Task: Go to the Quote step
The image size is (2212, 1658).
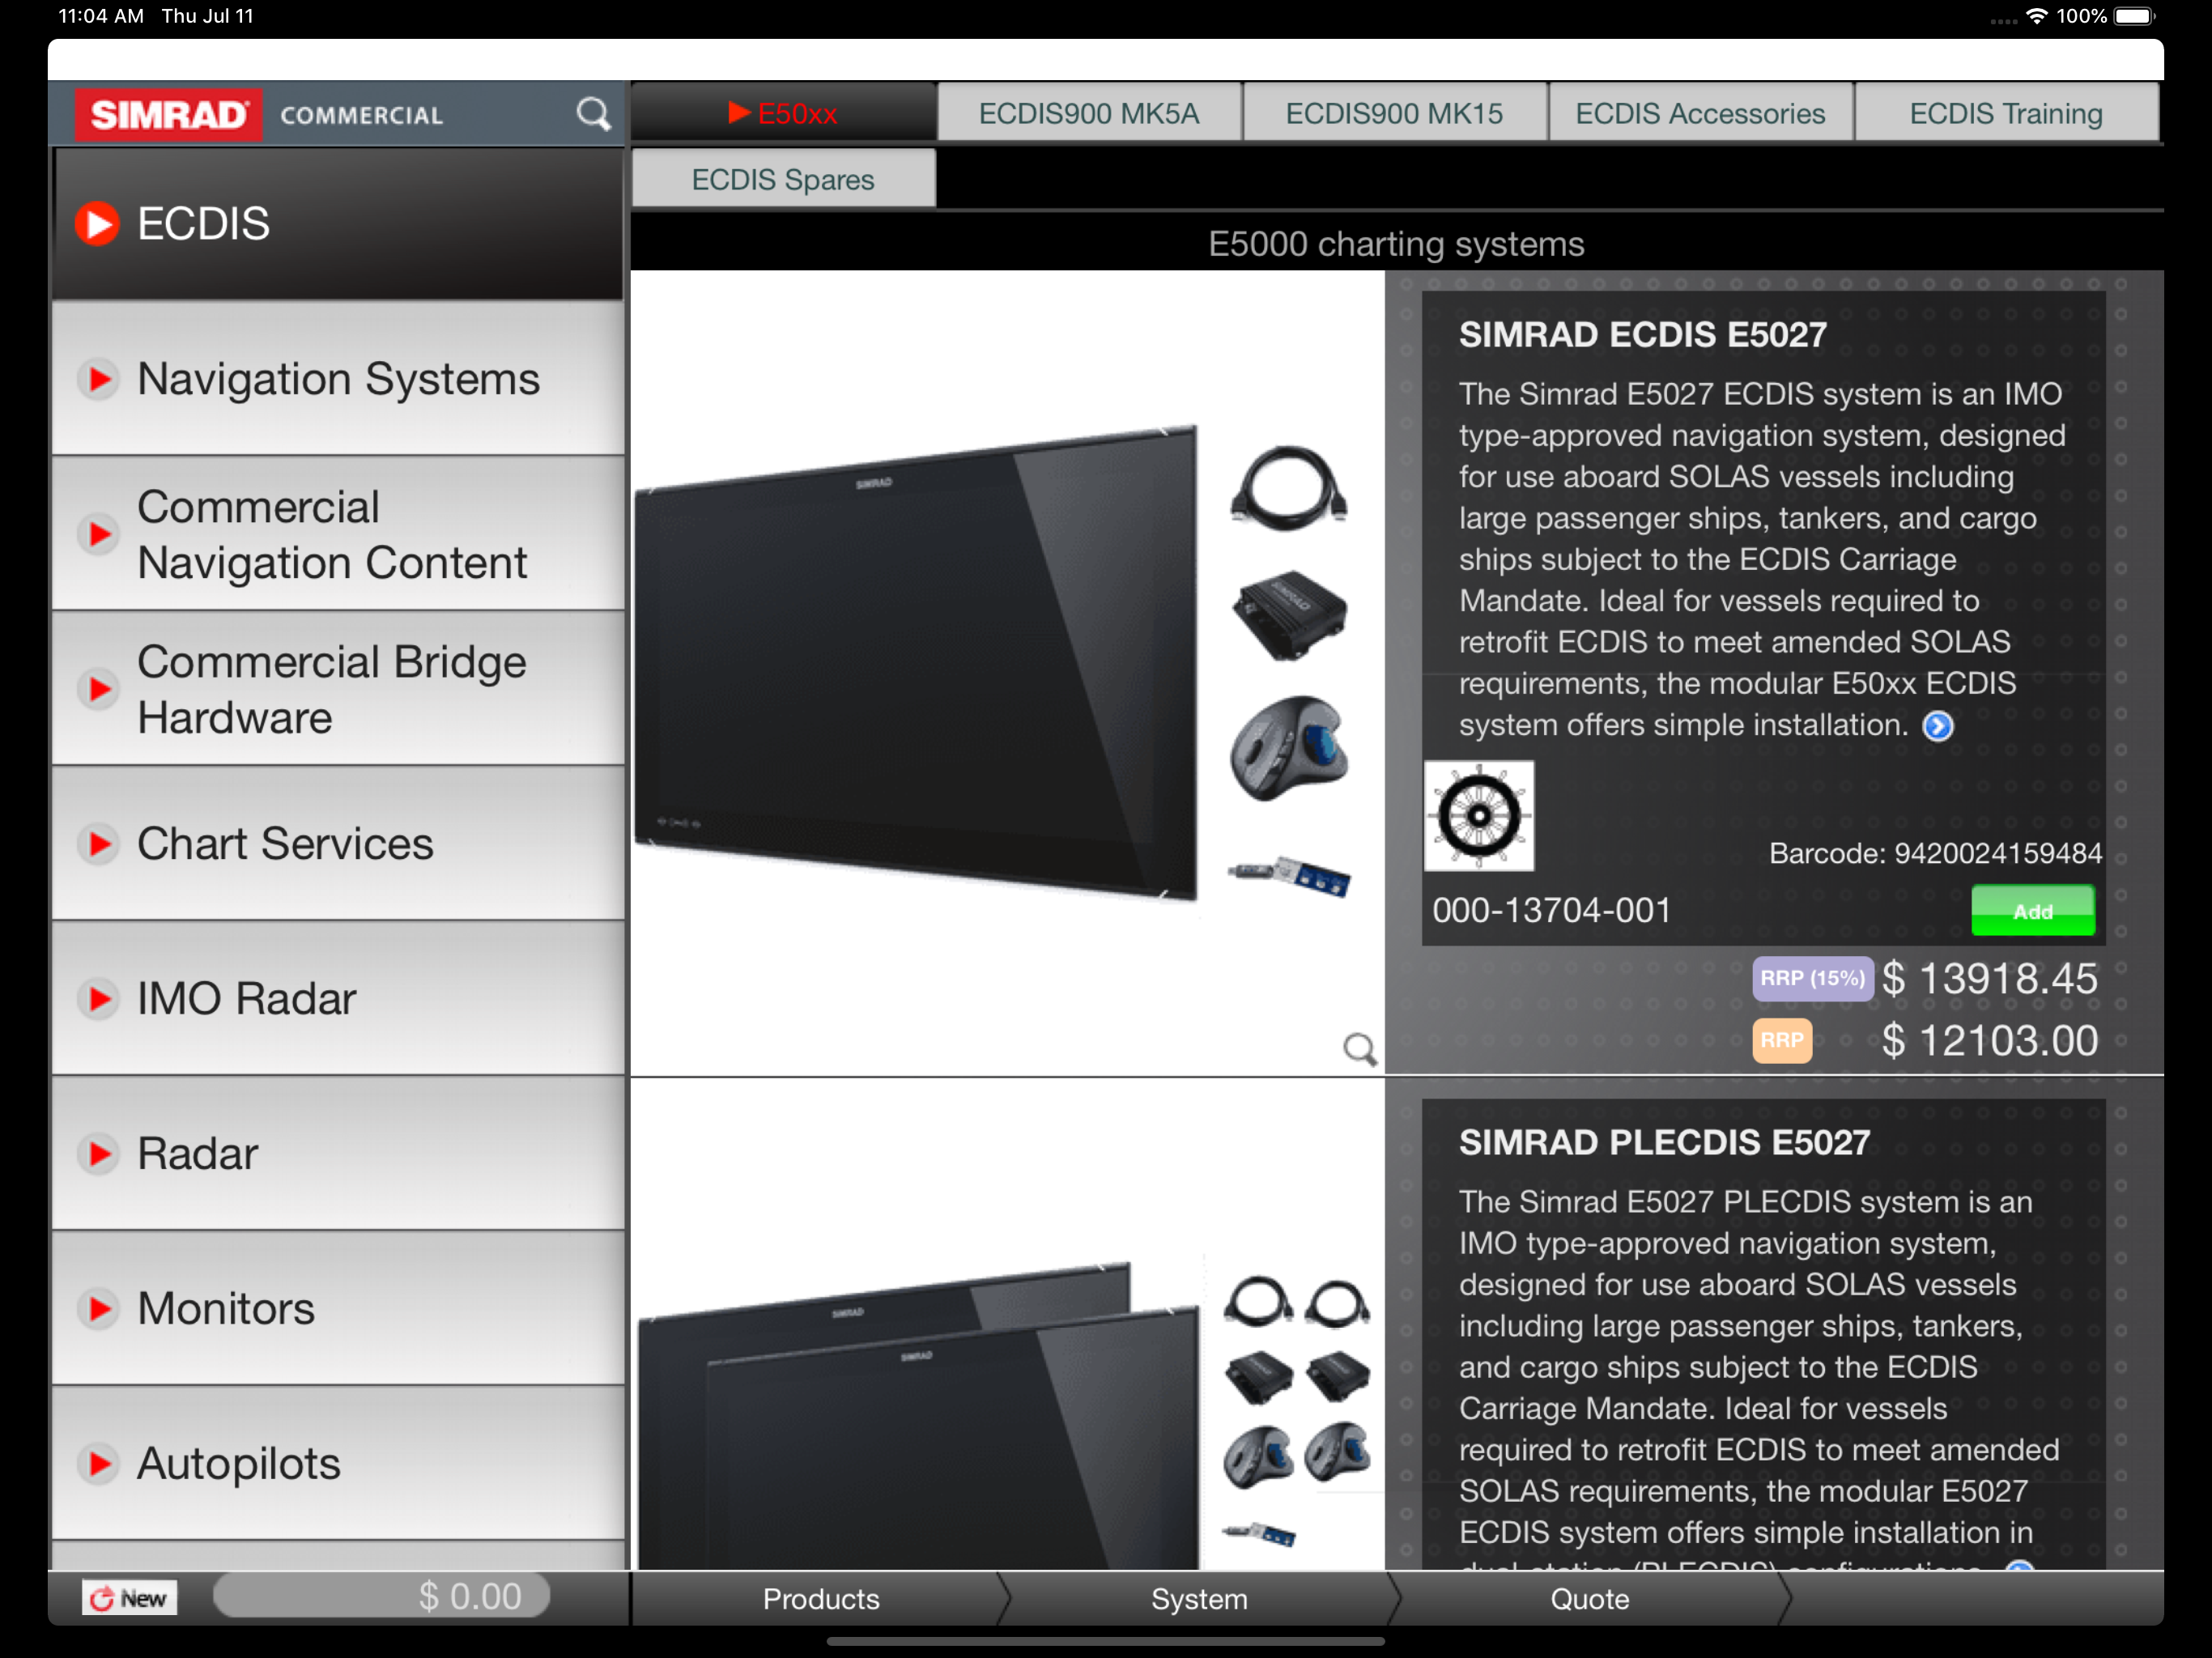Action: 1590,1599
